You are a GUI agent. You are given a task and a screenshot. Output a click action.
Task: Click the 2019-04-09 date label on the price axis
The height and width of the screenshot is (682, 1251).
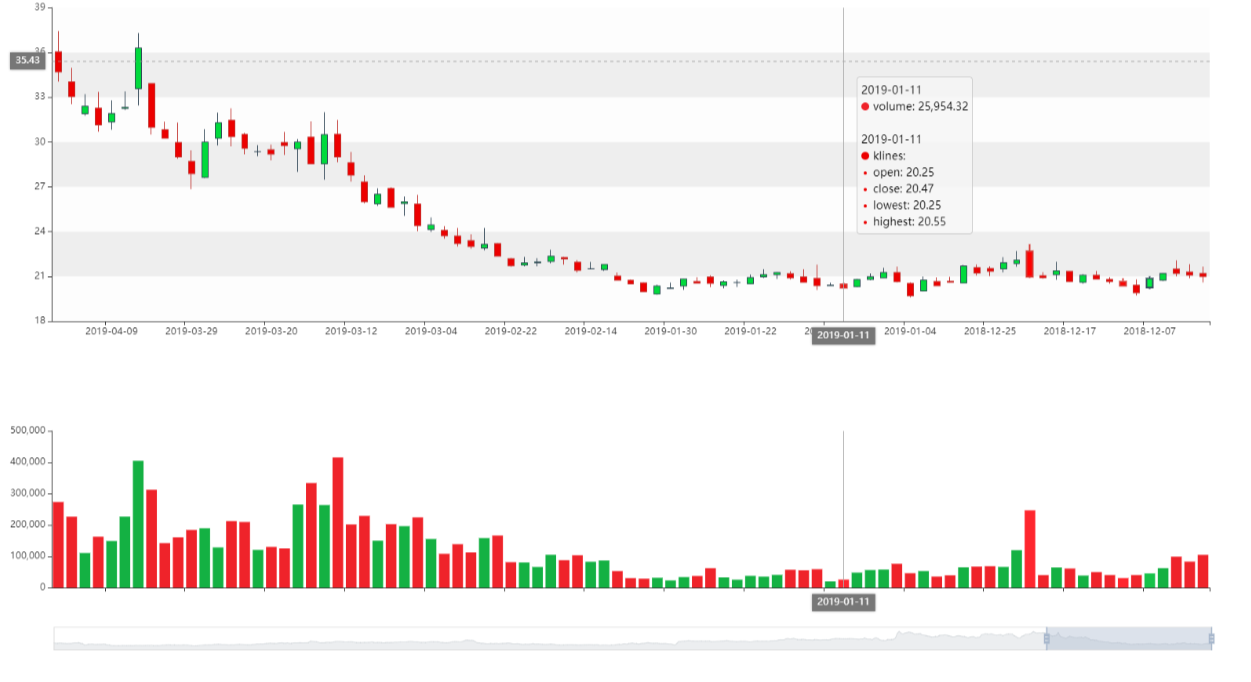tap(111, 331)
